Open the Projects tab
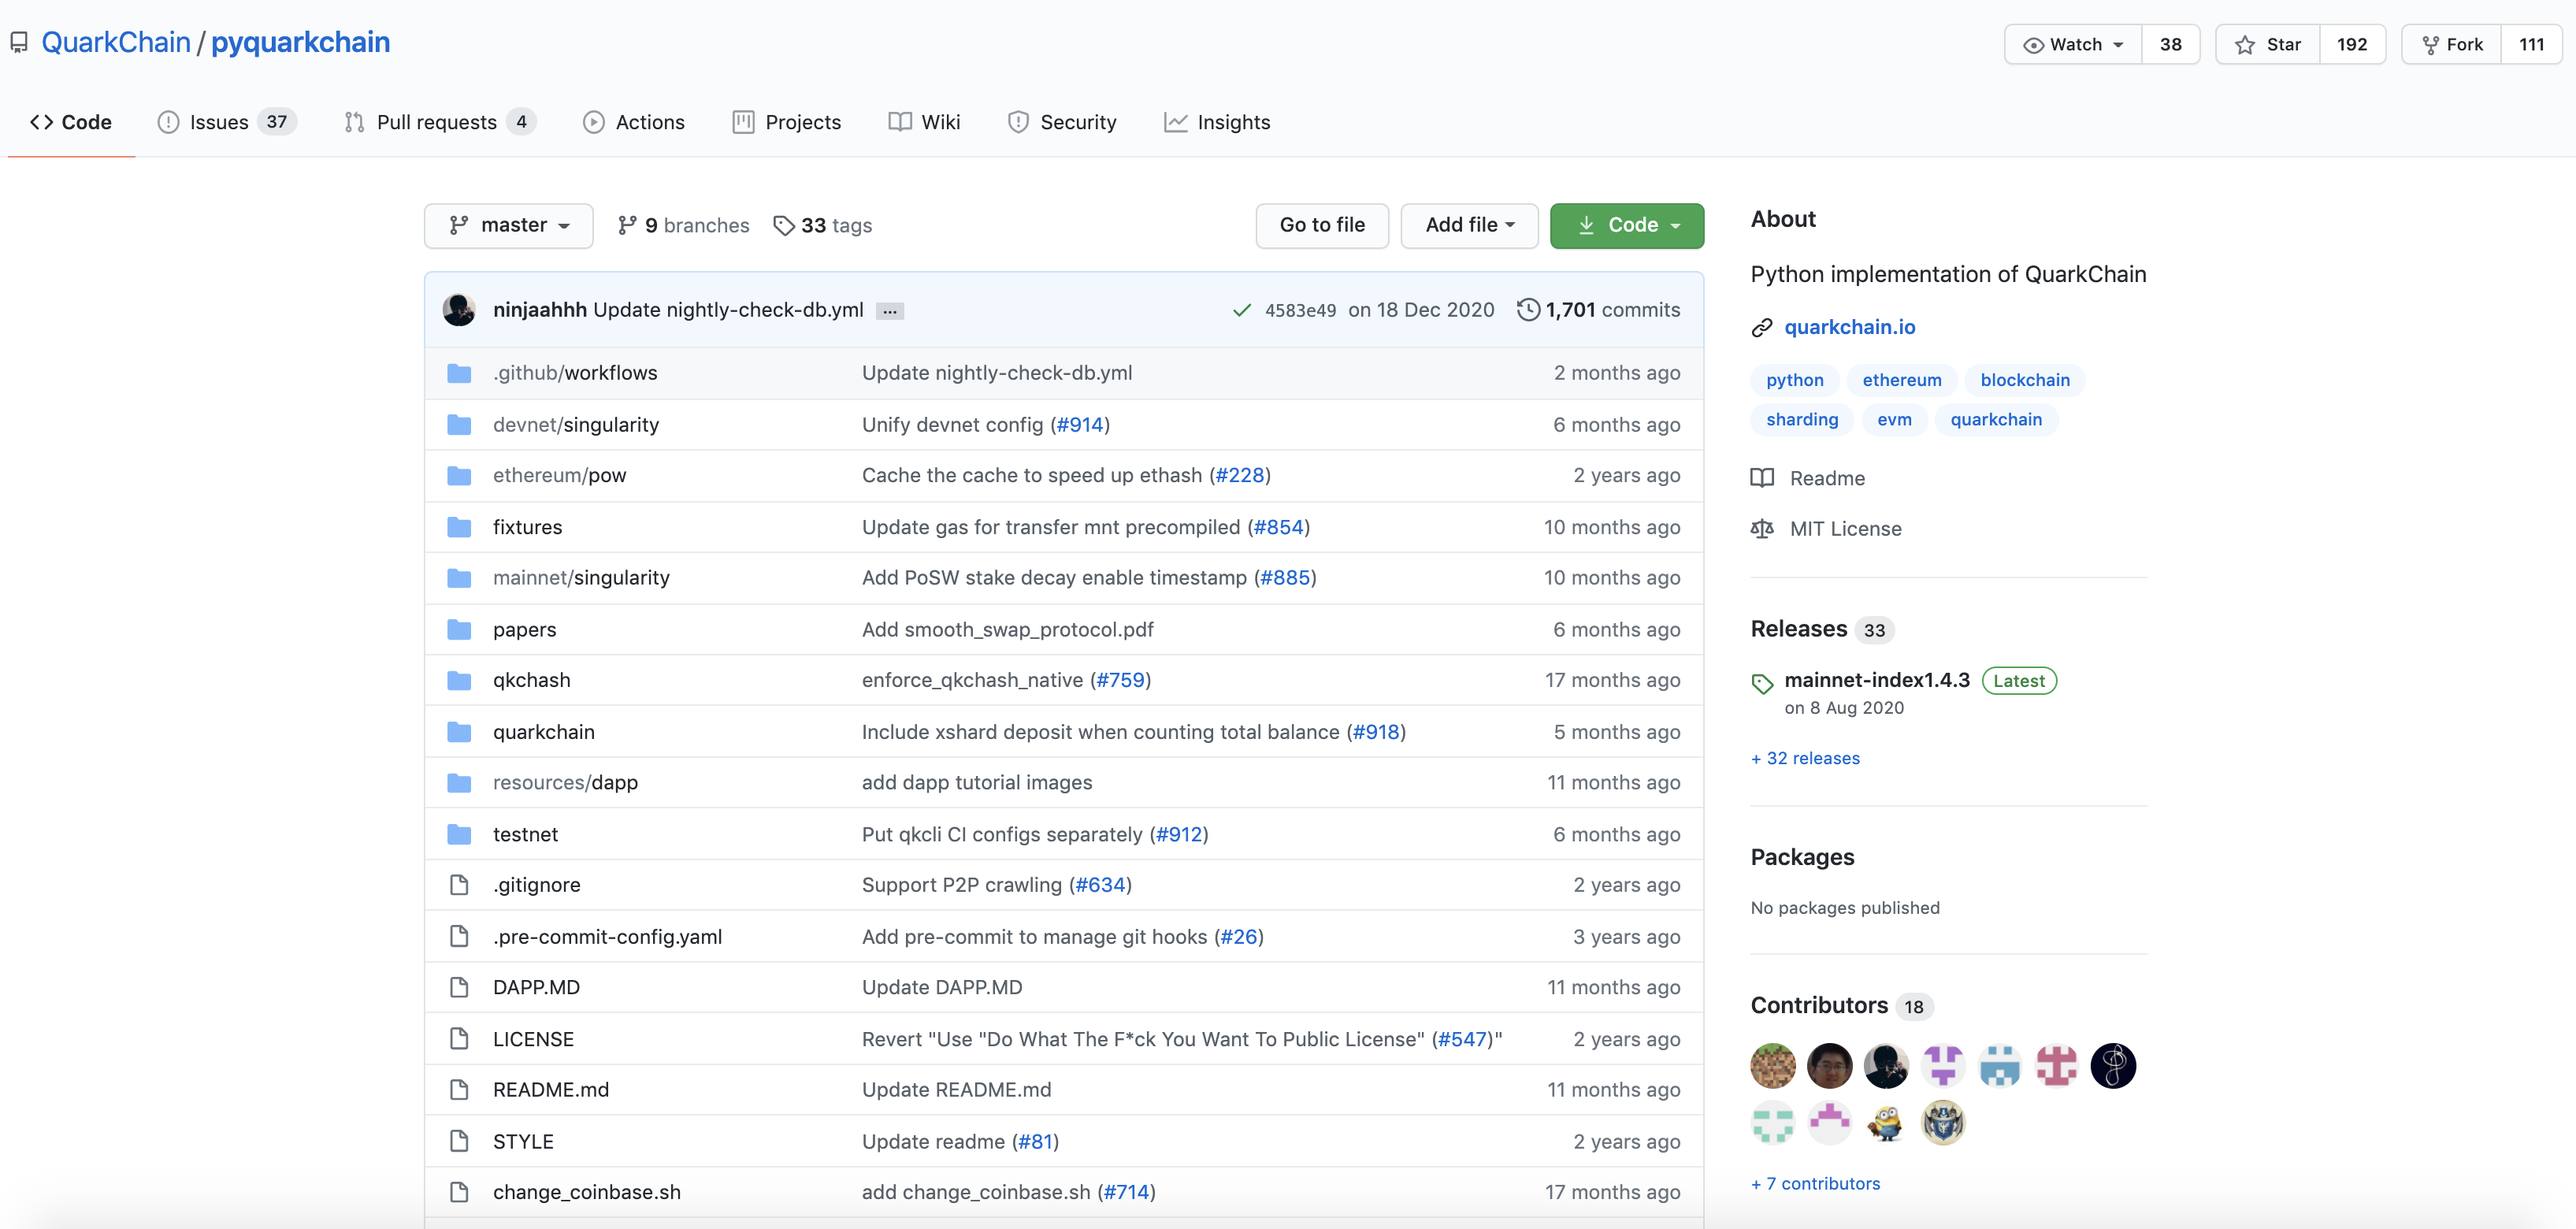 point(787,122)
